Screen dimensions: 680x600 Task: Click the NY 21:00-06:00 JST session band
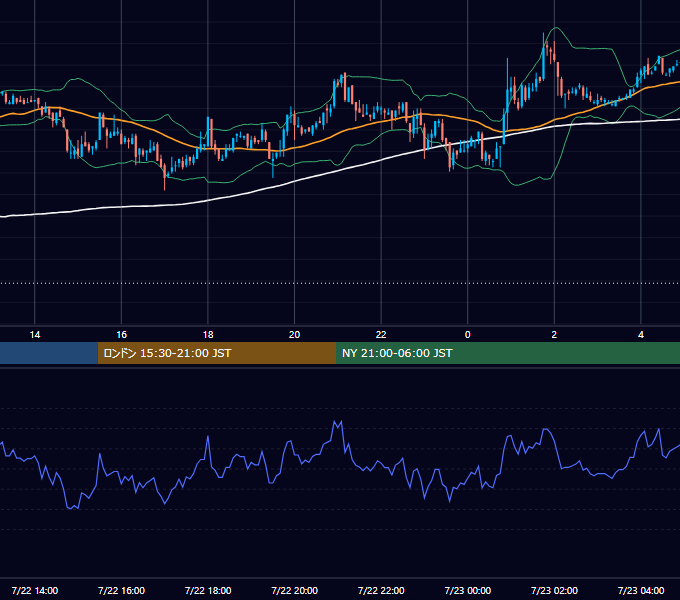pyautogui.click(x=508, y=353)
